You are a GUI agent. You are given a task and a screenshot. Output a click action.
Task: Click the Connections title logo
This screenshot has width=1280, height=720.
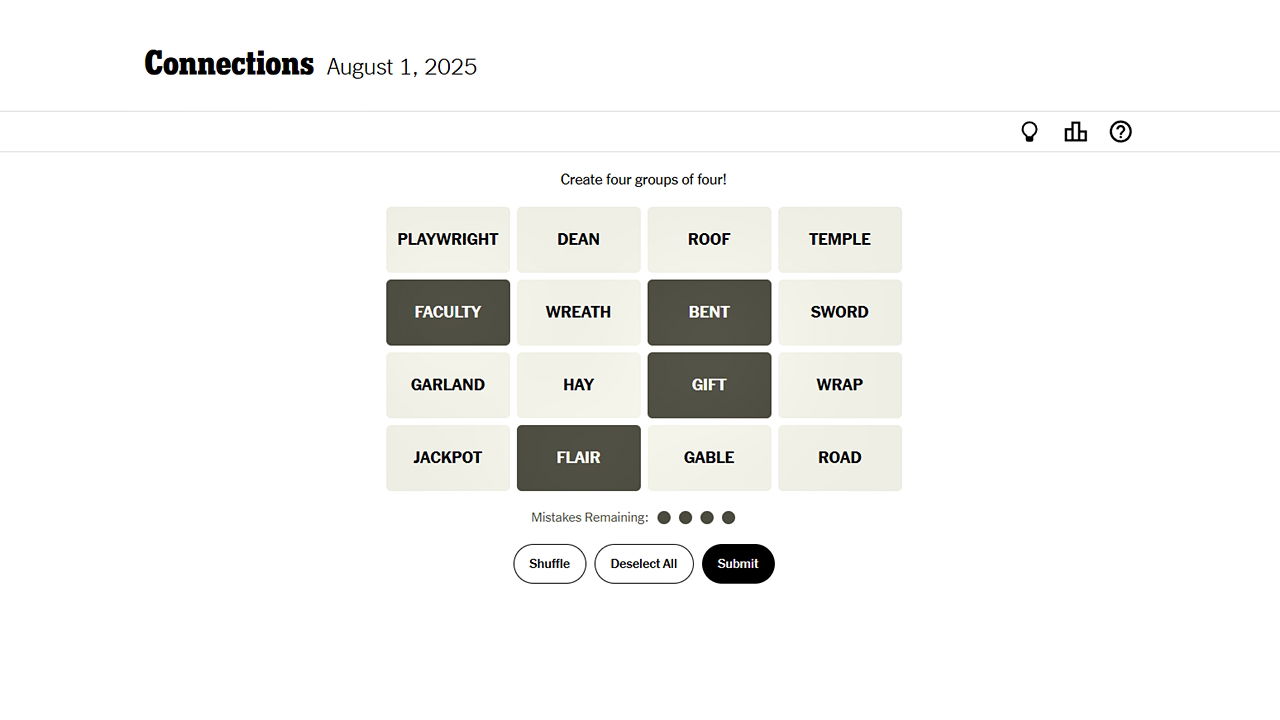click(229, 64)
